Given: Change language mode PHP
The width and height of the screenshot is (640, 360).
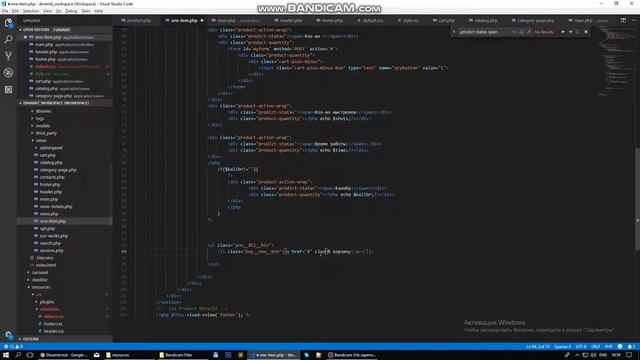Looking at the screenshot, I should [x=609, y=347].
